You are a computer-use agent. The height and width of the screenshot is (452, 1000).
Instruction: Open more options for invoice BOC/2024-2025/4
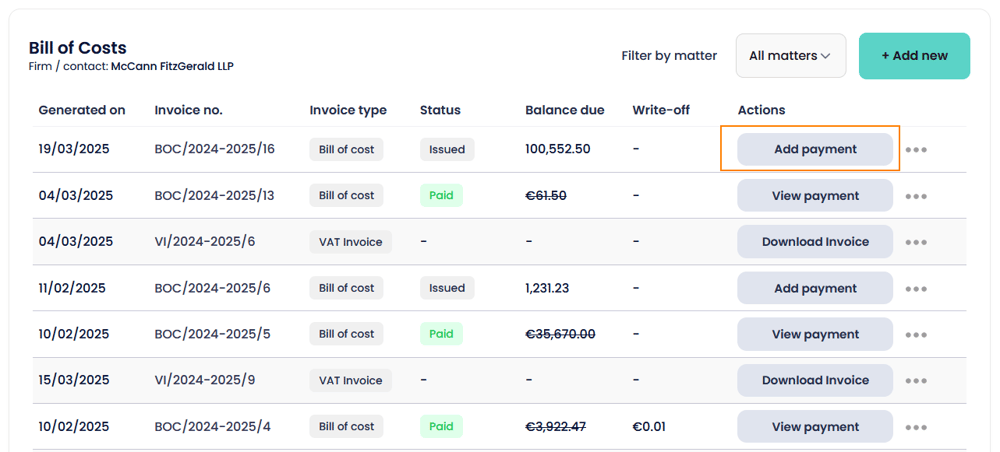(916, 427)
